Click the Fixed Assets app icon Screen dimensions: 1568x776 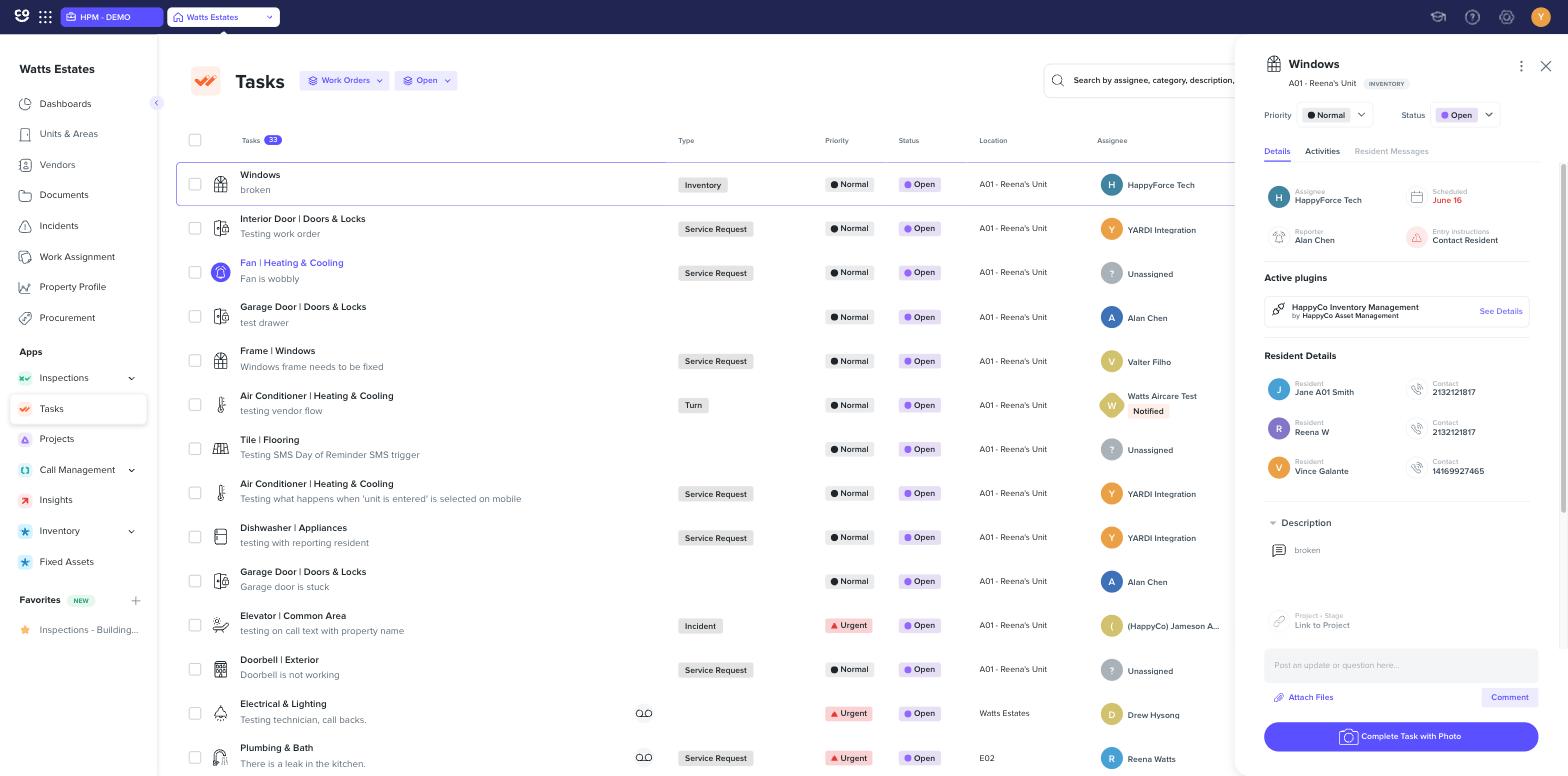pyautogui.click(x=25, y=562)
